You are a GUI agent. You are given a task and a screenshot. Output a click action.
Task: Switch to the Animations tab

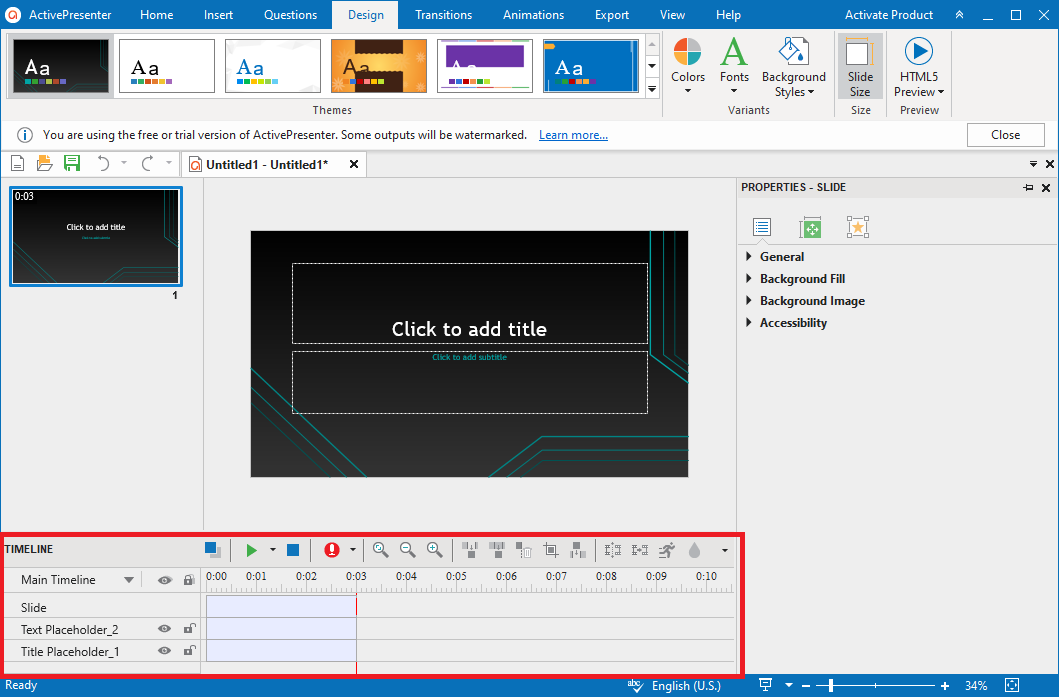(x=533, y=15)
